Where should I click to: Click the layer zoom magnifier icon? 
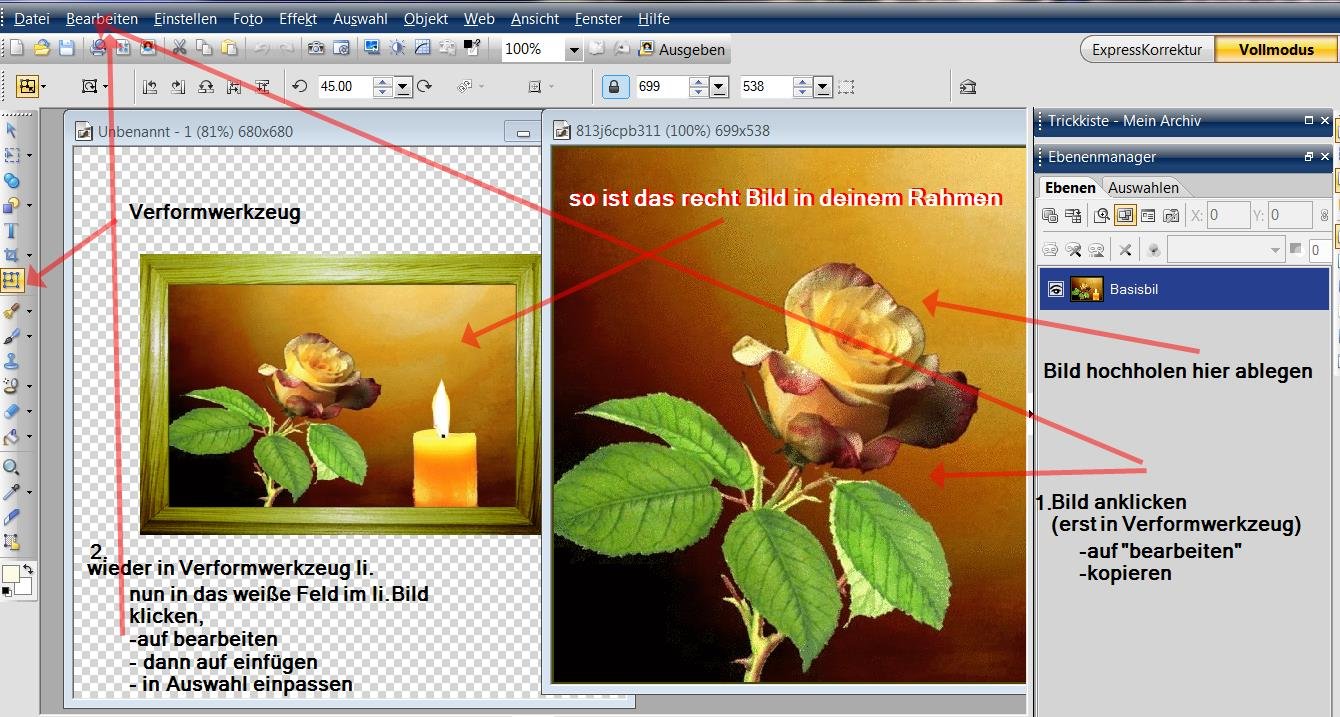point(1102,215)
